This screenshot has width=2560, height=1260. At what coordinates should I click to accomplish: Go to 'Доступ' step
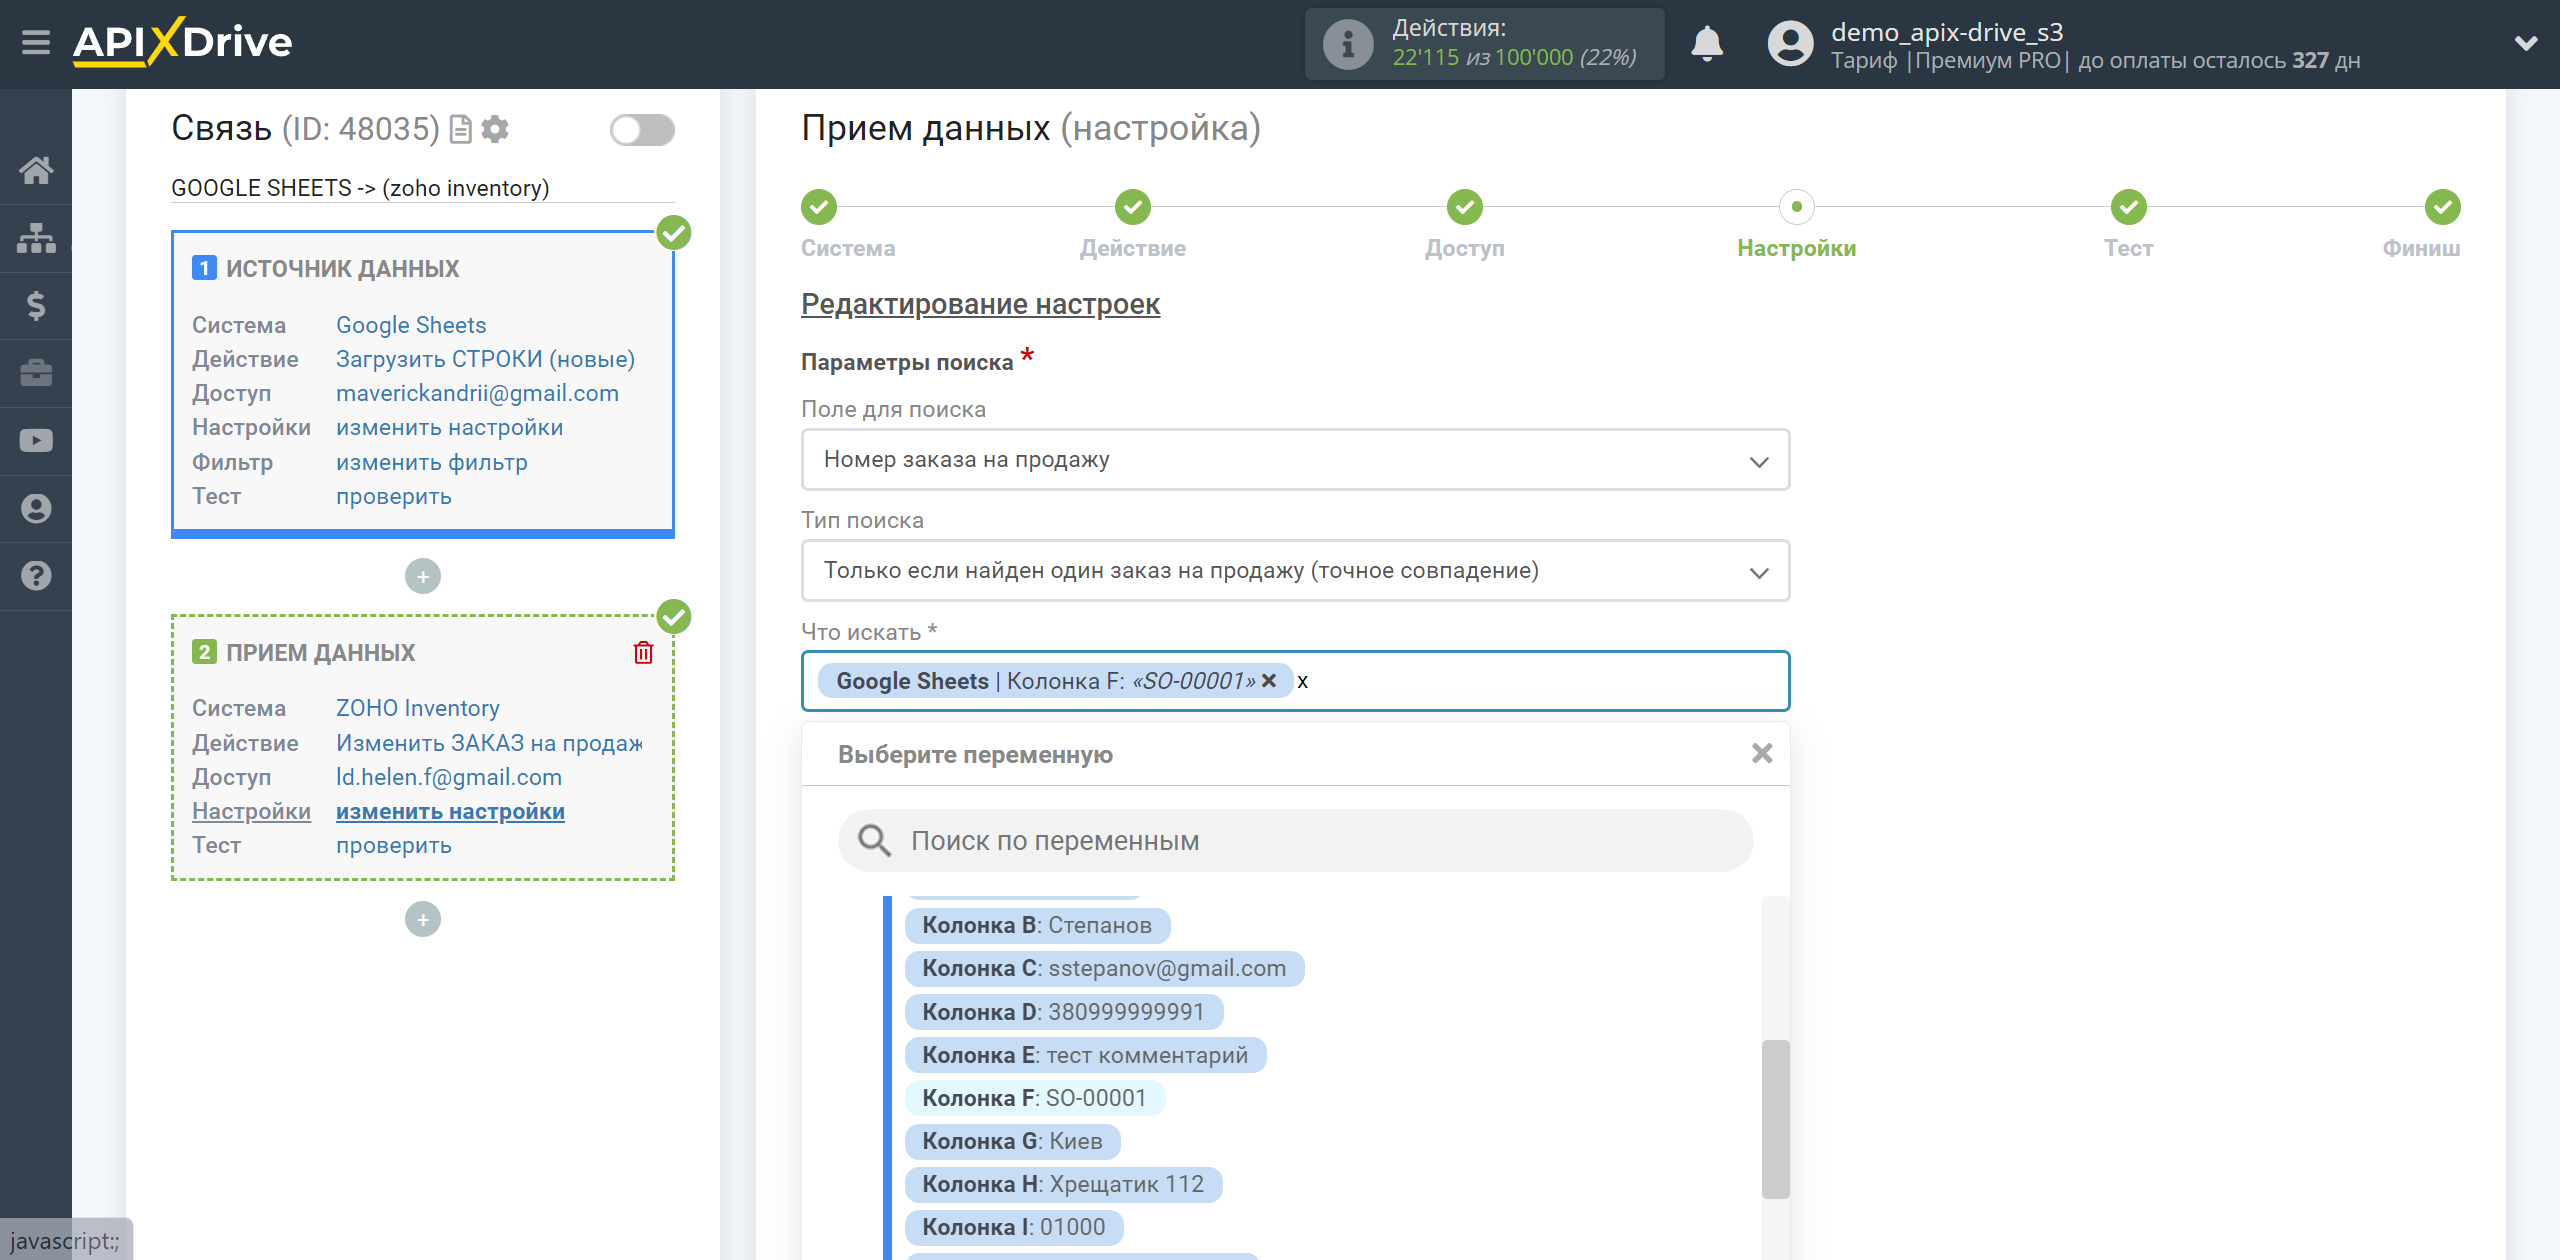coord(1465,208)
